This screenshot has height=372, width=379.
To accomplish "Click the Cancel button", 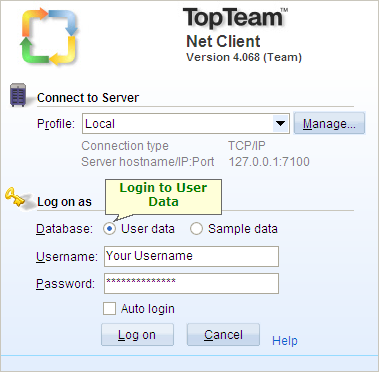I will (x=223, y=334).
